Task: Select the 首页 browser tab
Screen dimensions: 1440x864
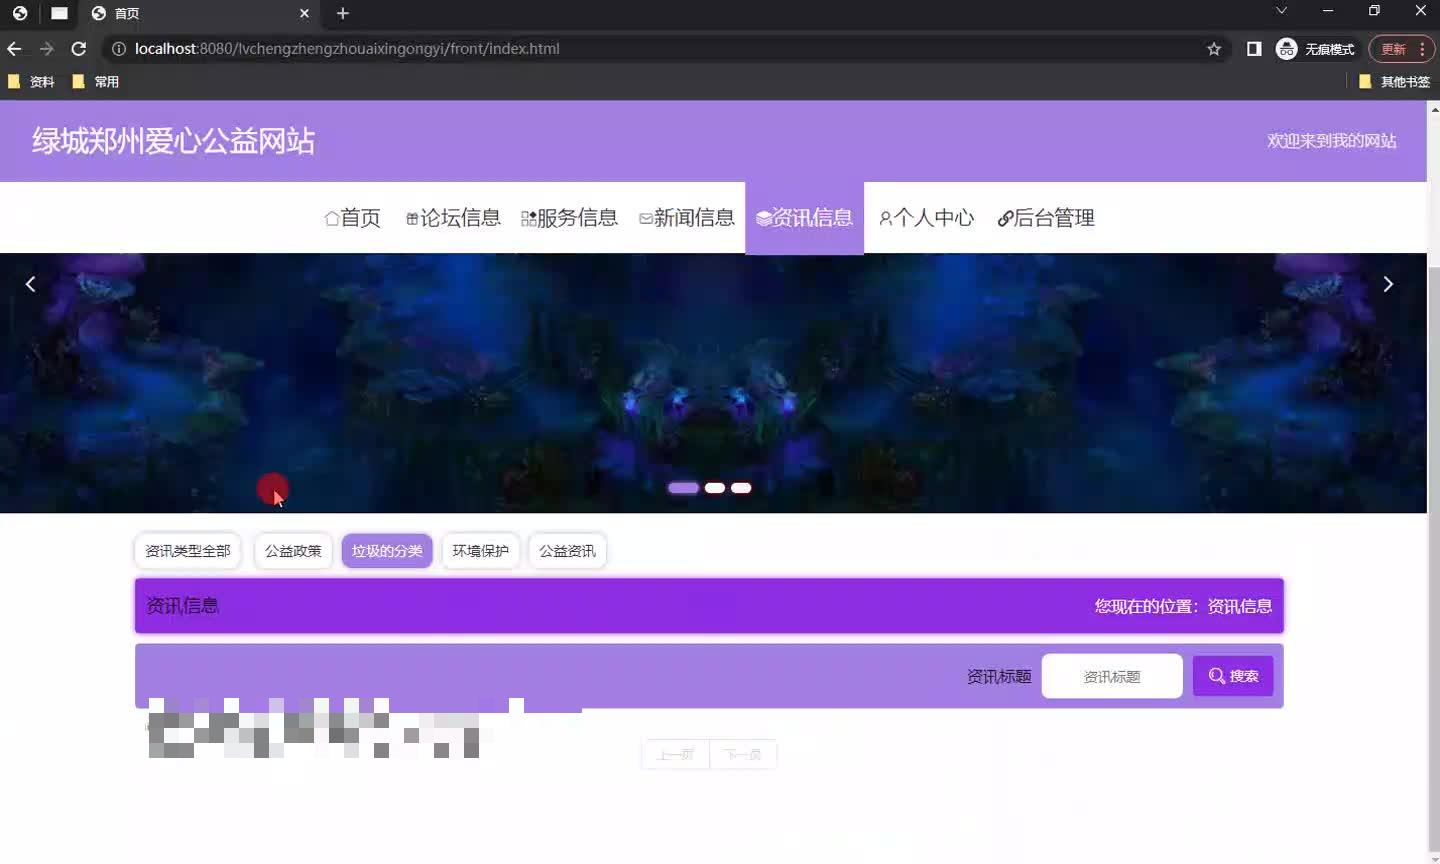Action: coord(200,13)
